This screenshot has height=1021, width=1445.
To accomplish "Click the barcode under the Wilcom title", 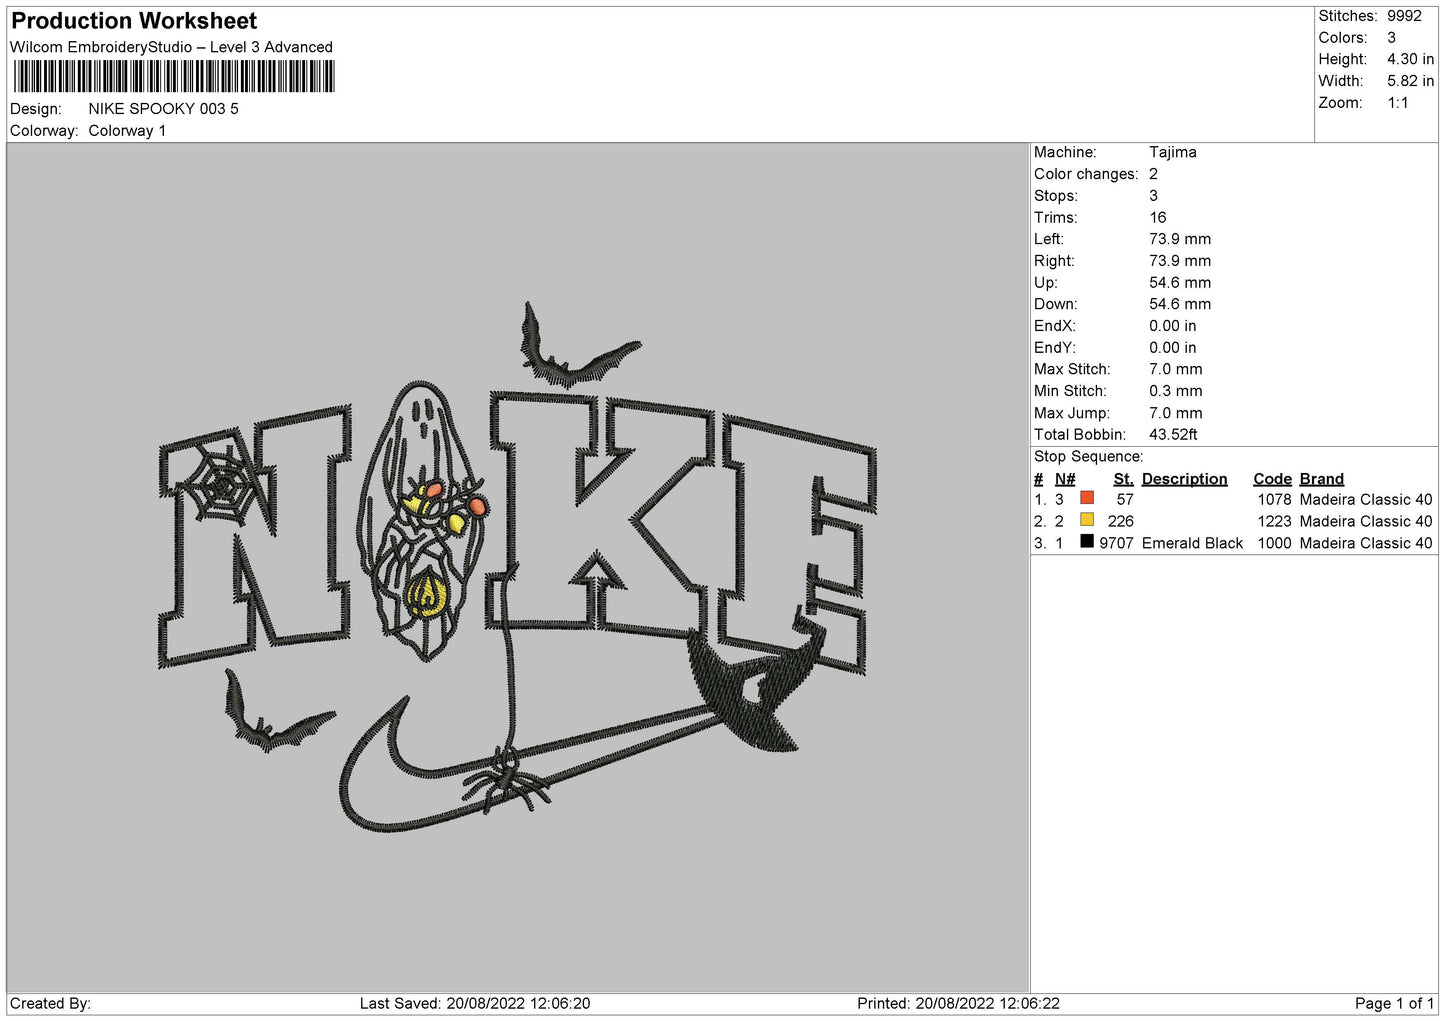I will [x=173, y=77].
